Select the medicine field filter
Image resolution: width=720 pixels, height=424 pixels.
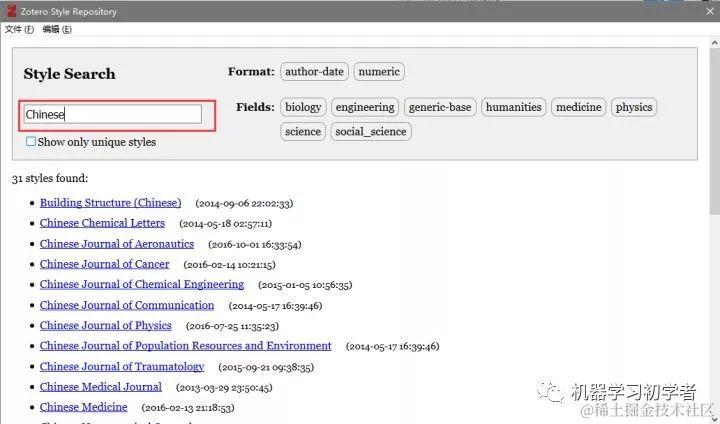[x=579, y=107]
